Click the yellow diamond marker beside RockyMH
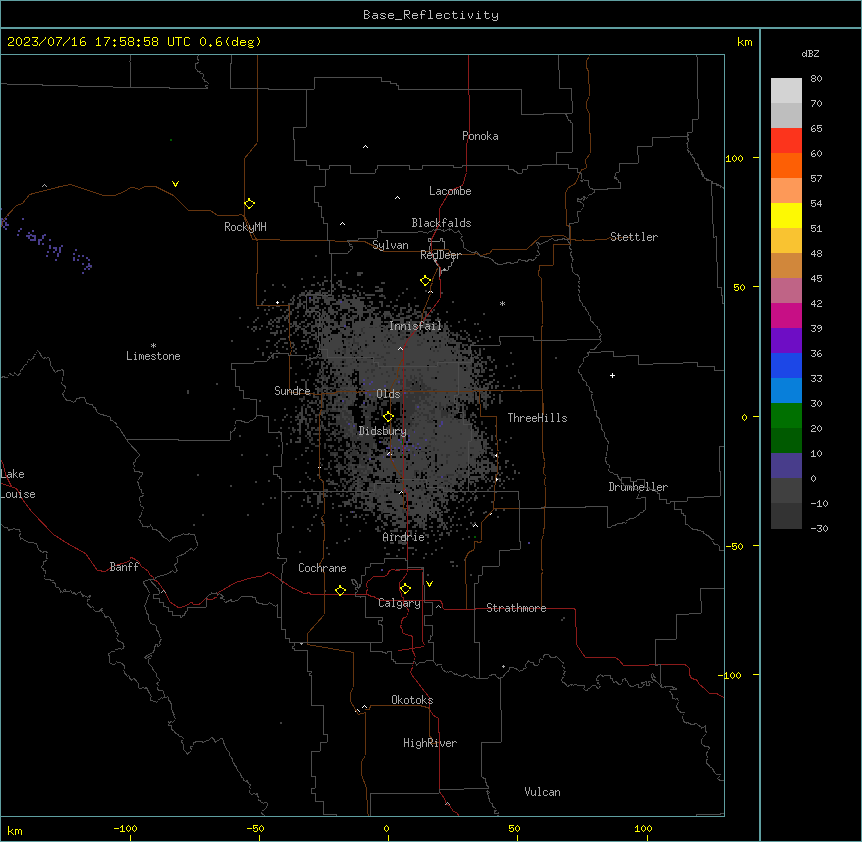The image size is (862, 842). tap(249, 204)
